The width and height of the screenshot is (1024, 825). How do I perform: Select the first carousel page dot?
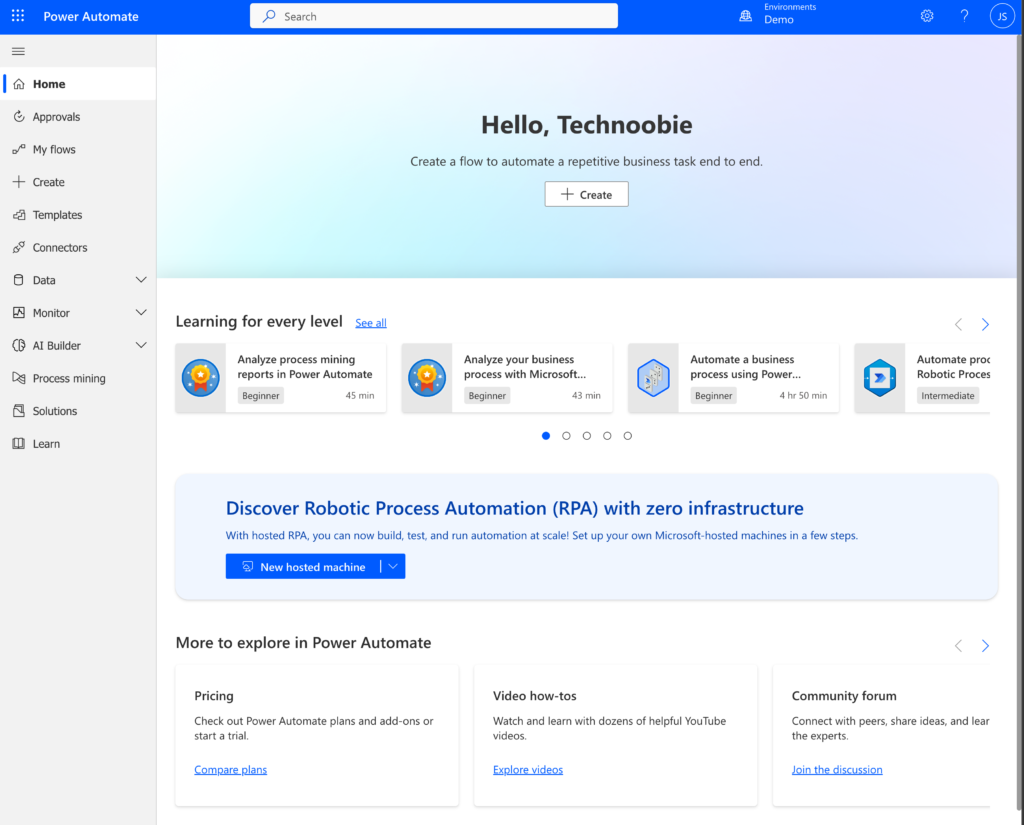[546, 436]
